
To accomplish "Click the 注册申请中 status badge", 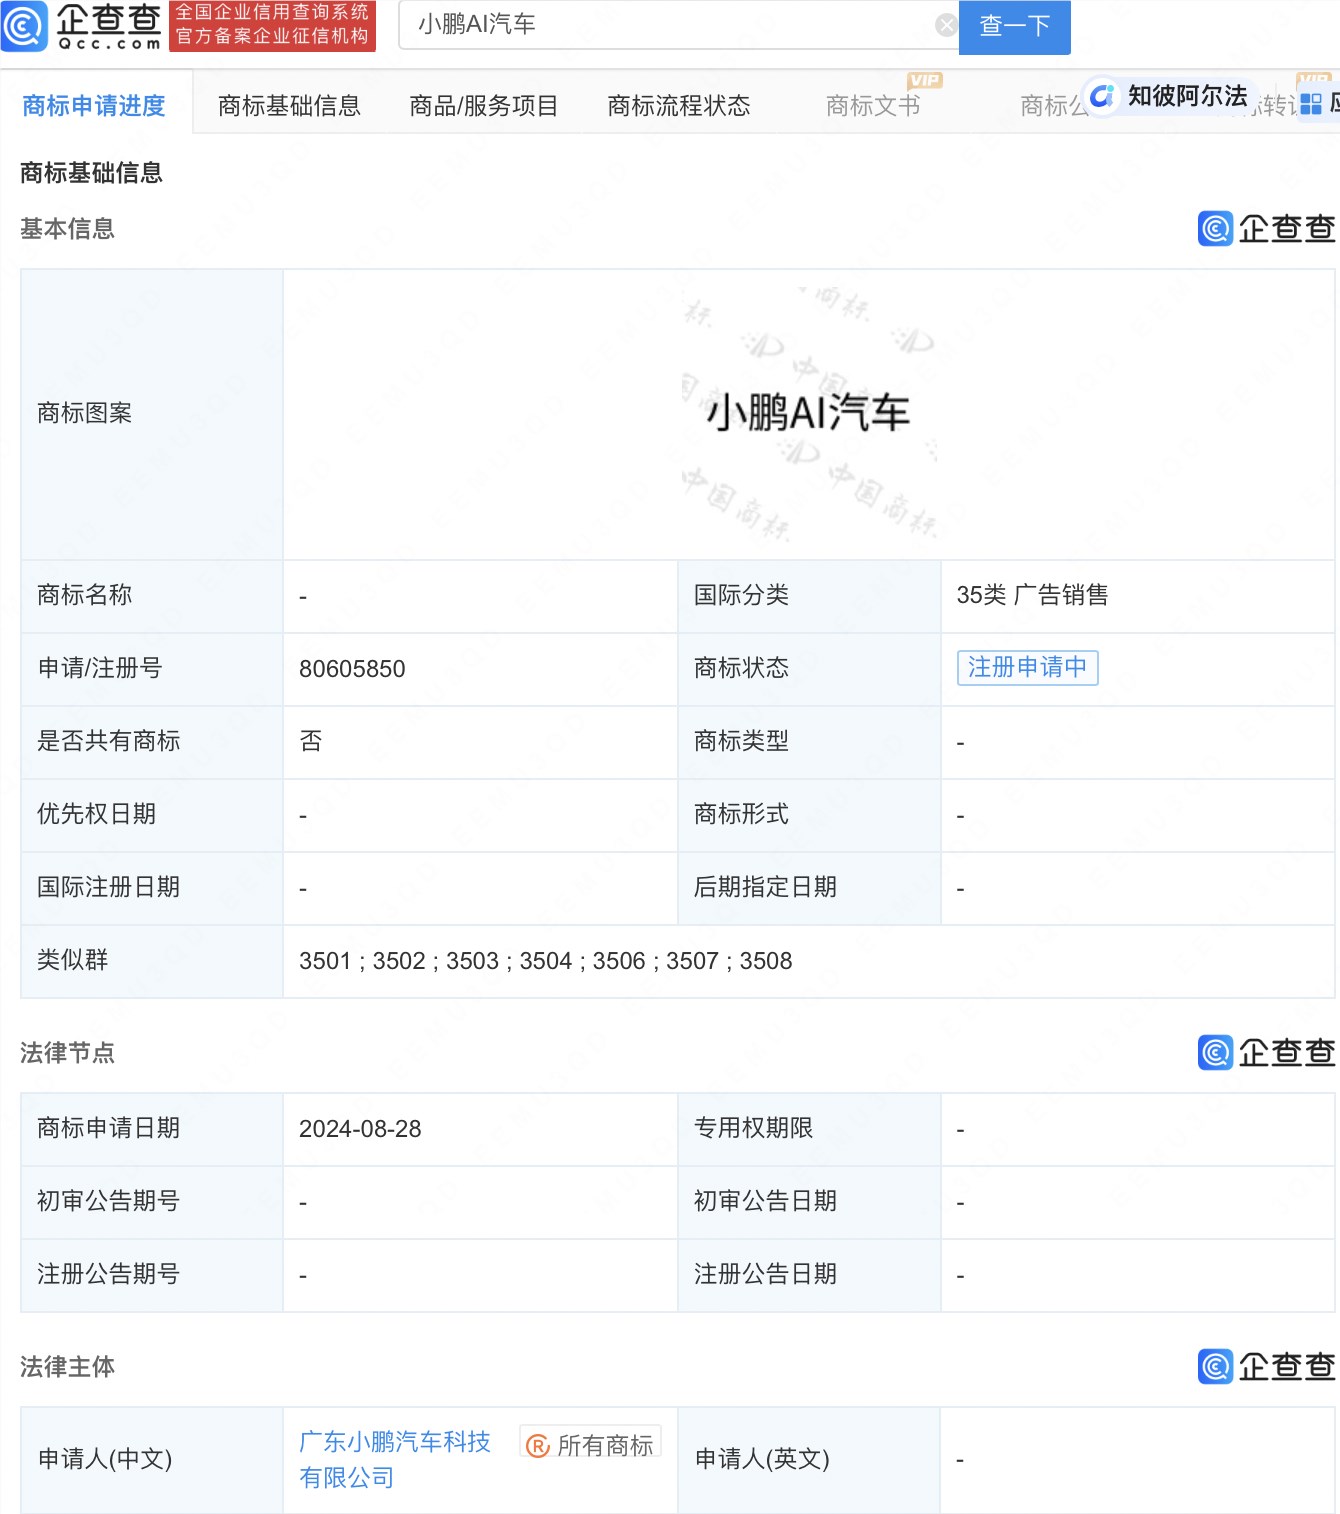I will (x=1027, y=668).
